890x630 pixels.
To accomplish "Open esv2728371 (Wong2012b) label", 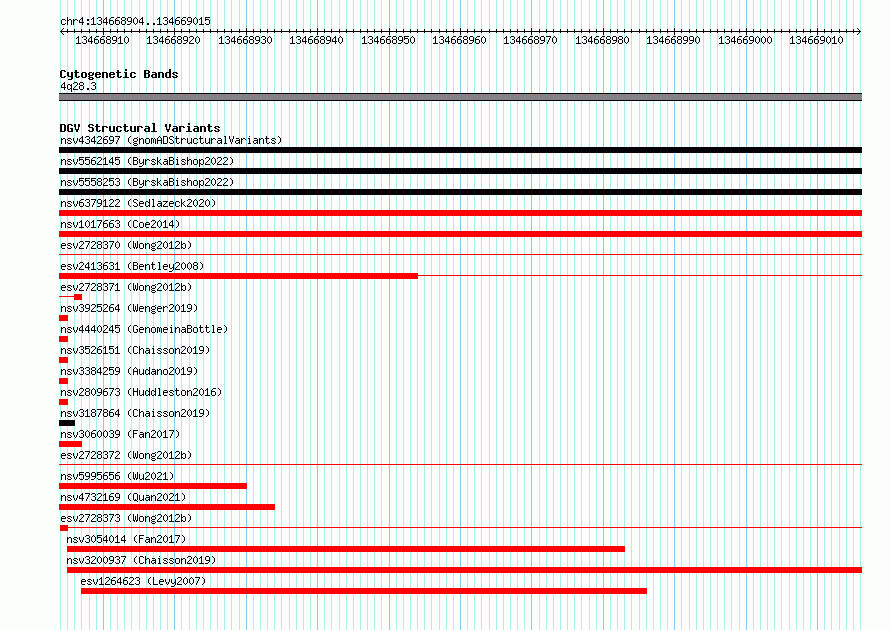I will coord(126,287).
